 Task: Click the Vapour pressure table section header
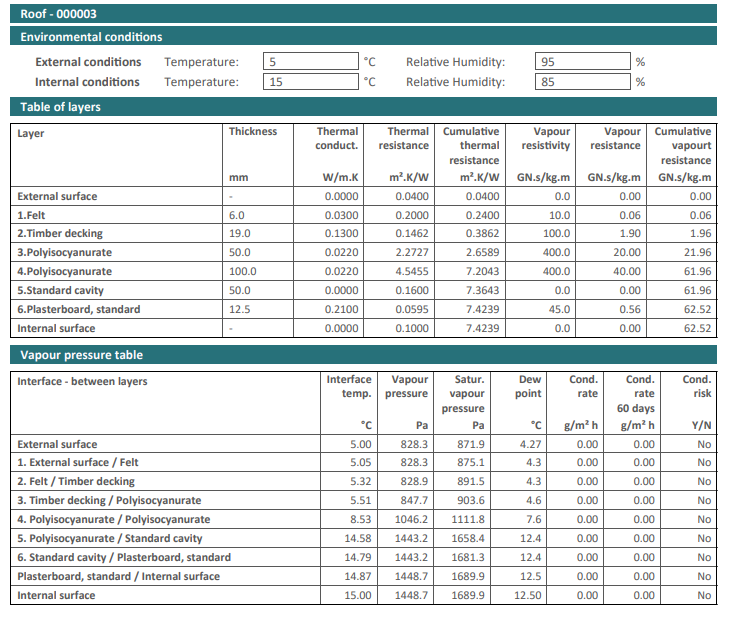[367, 355]
